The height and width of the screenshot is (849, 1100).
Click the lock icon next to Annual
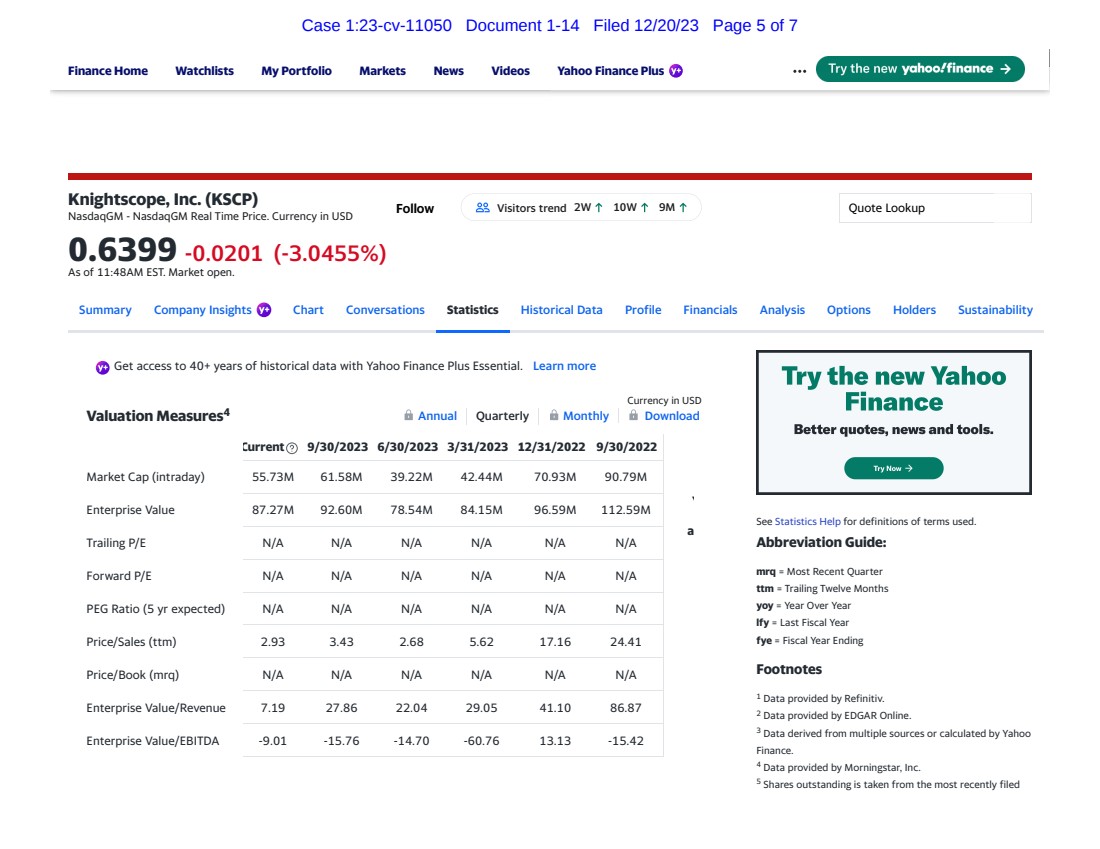point(408,416)
